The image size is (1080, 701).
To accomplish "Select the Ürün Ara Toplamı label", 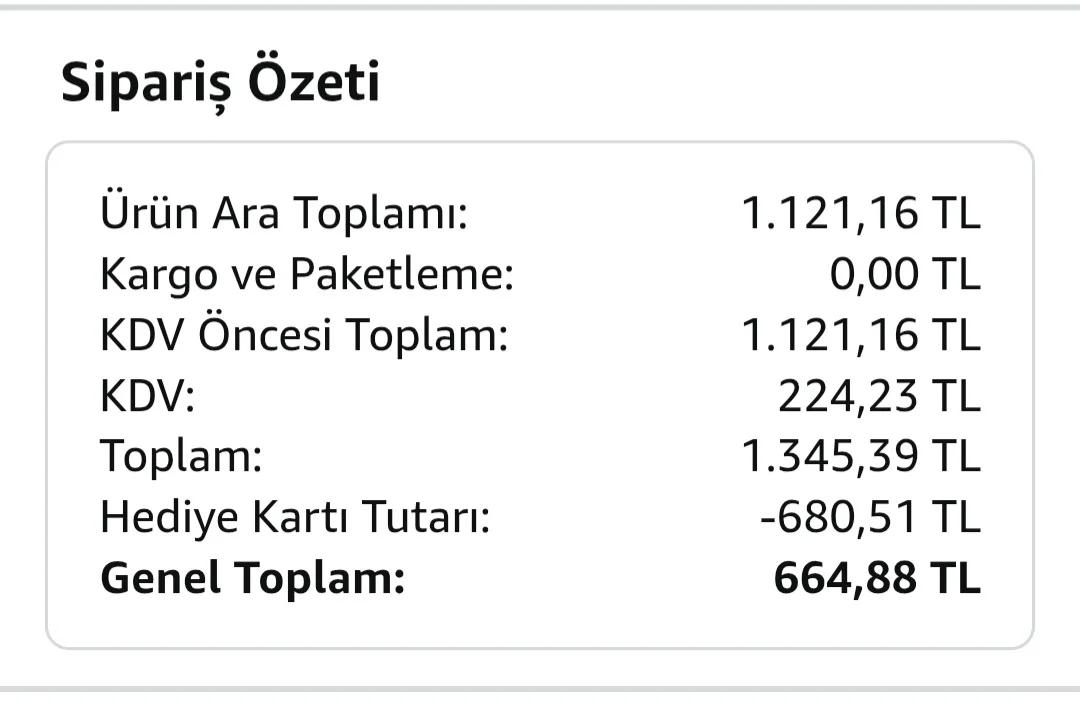I will click(284, 212).
